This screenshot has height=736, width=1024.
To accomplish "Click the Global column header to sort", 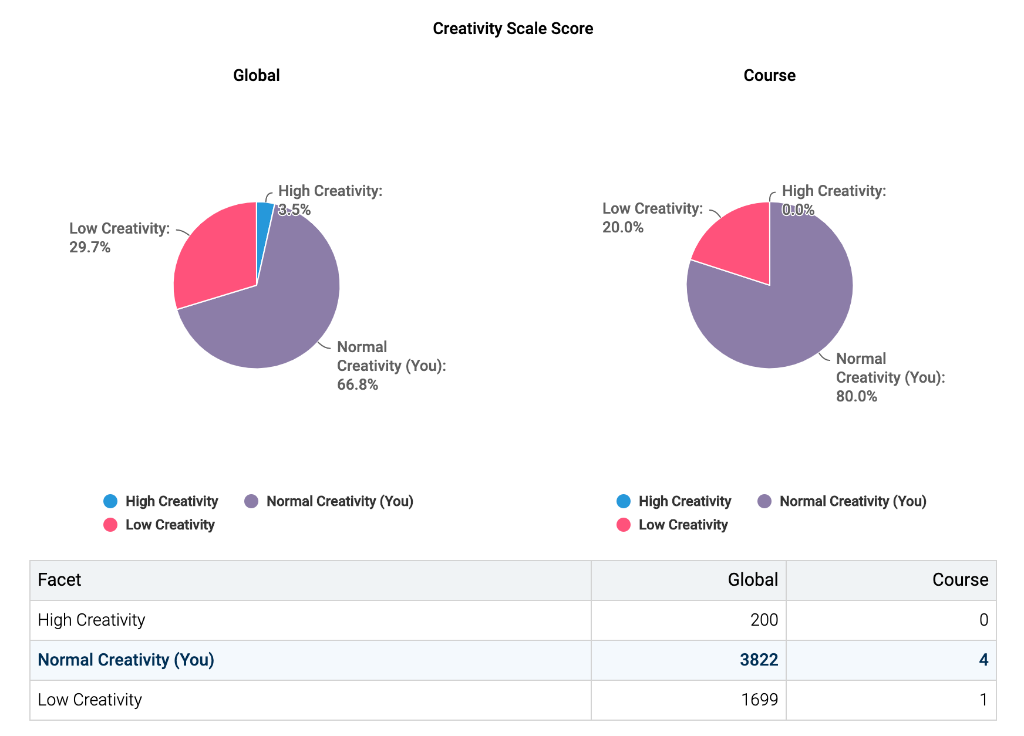I will point(752,579).
